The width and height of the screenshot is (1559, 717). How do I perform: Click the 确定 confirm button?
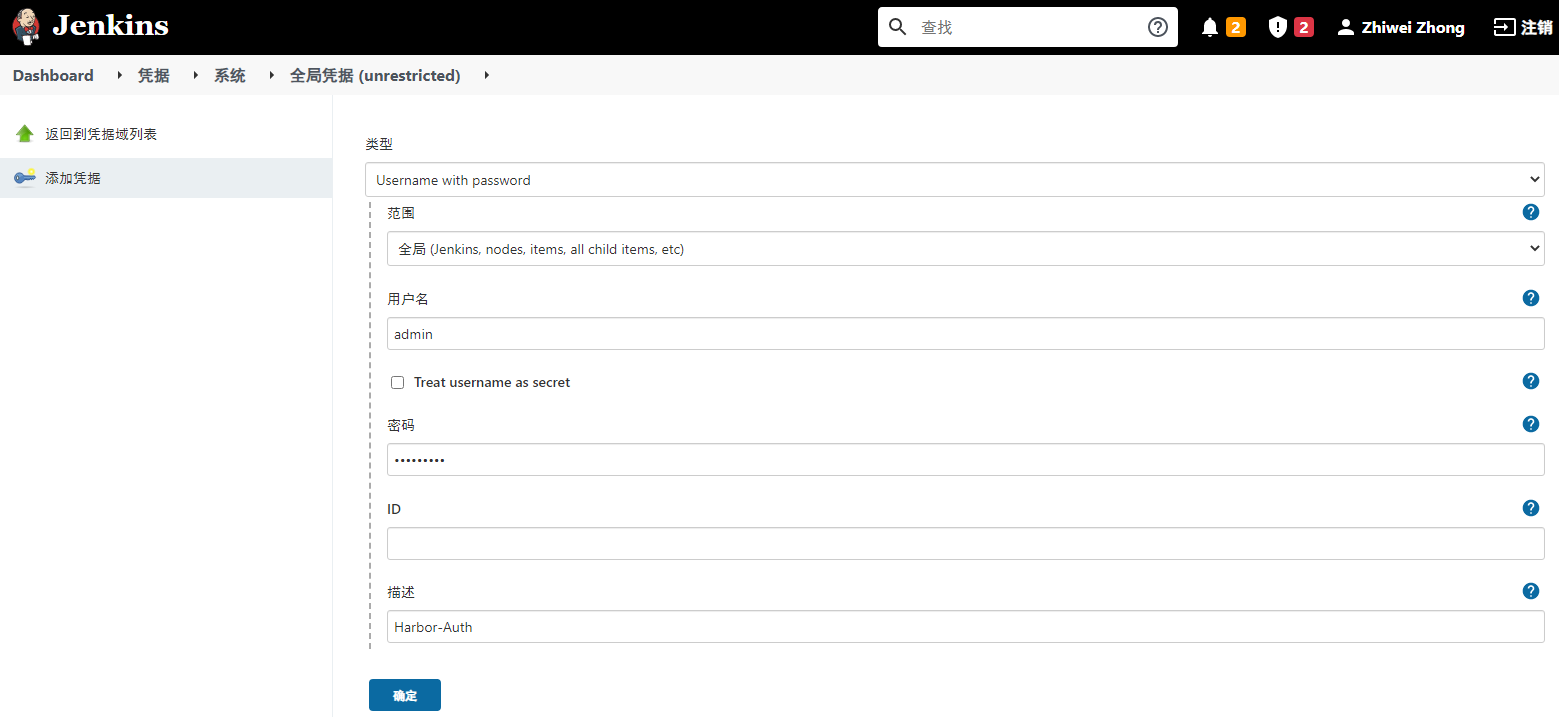(x=405, y=695)
